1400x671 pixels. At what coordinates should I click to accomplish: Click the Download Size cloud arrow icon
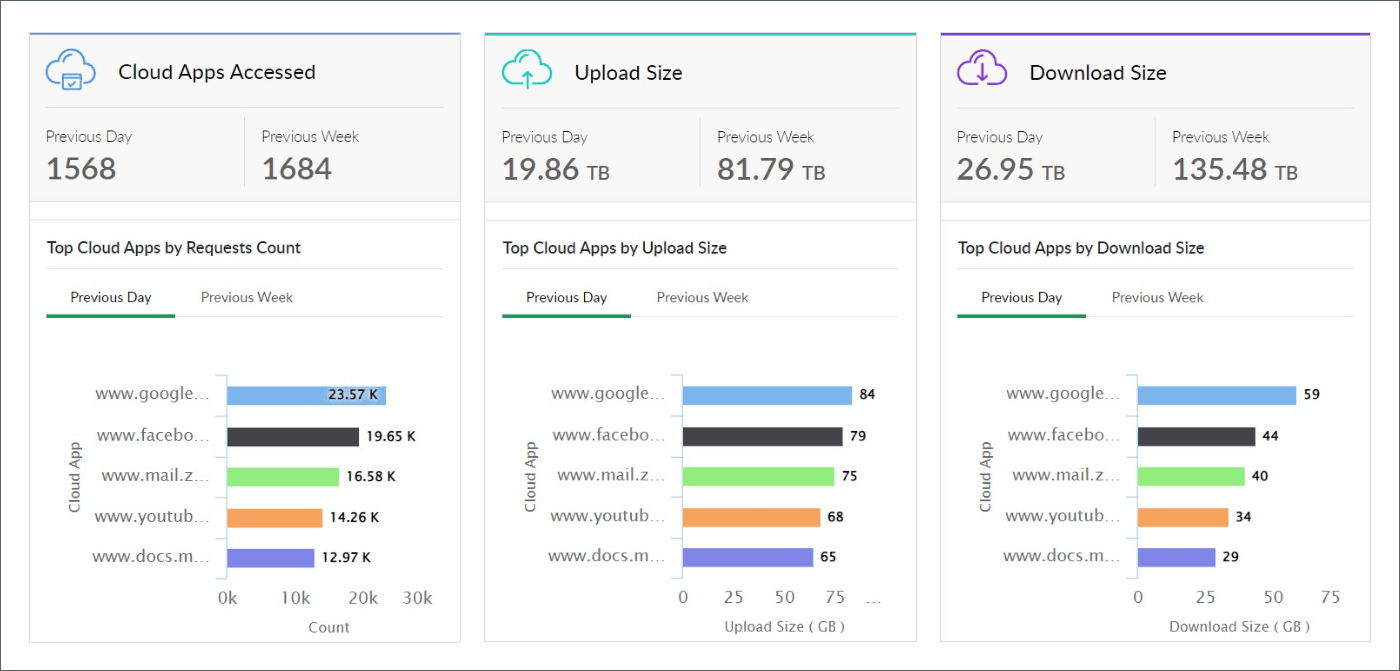[x=981, y=71]
